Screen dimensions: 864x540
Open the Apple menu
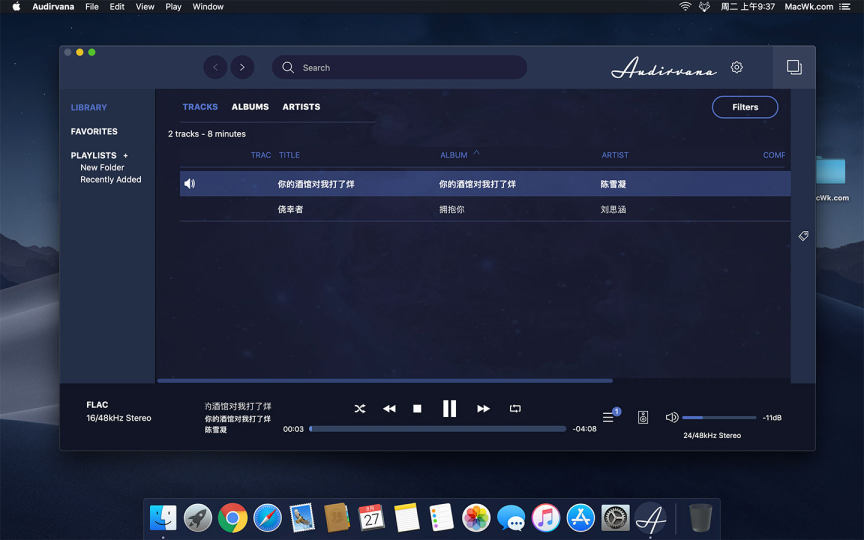16,7
